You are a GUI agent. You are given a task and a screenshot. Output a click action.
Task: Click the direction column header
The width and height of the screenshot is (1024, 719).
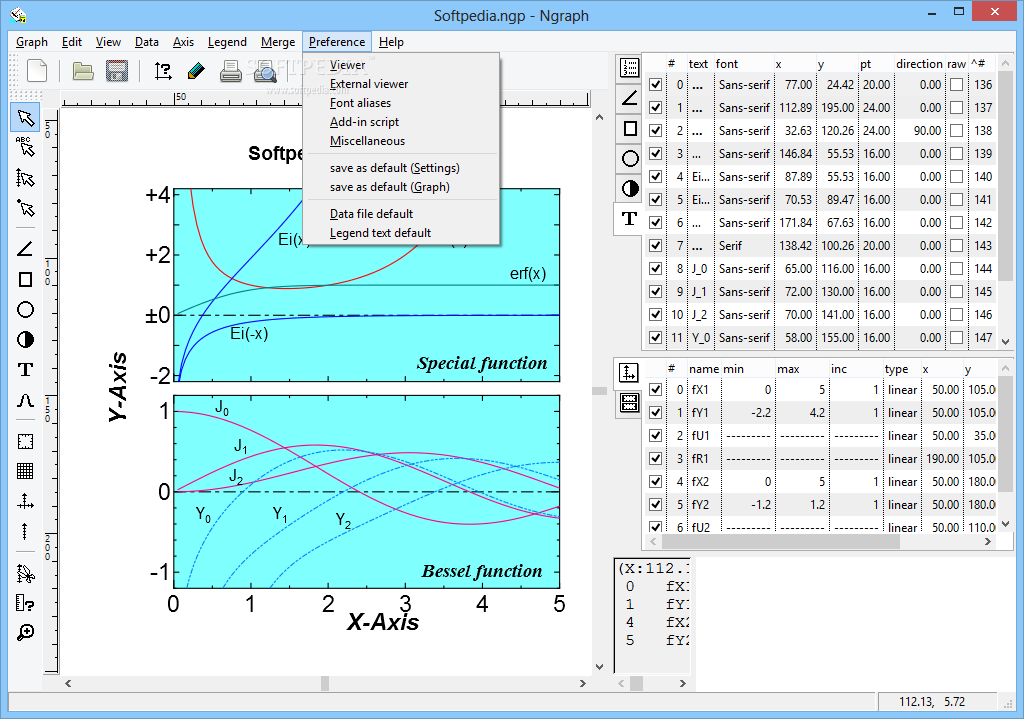click(919, 64)
